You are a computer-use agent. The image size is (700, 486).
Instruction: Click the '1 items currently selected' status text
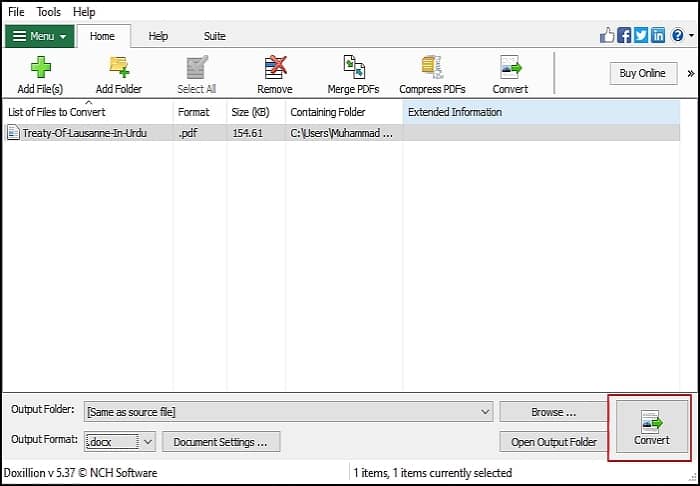coord(455,473)
